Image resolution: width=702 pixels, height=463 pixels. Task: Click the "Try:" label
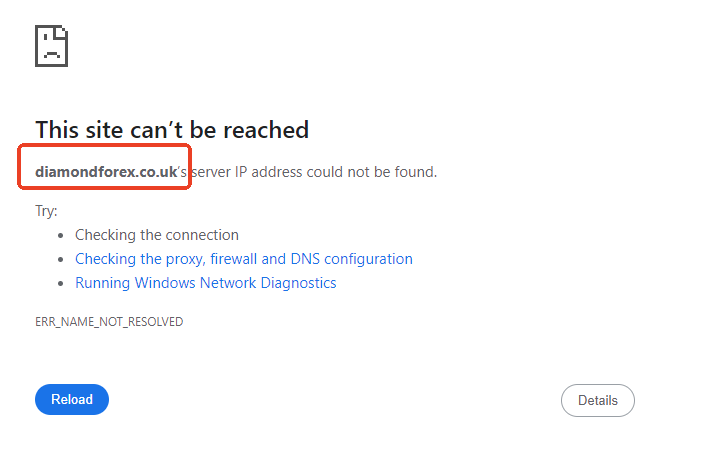(x=46, y=211)
